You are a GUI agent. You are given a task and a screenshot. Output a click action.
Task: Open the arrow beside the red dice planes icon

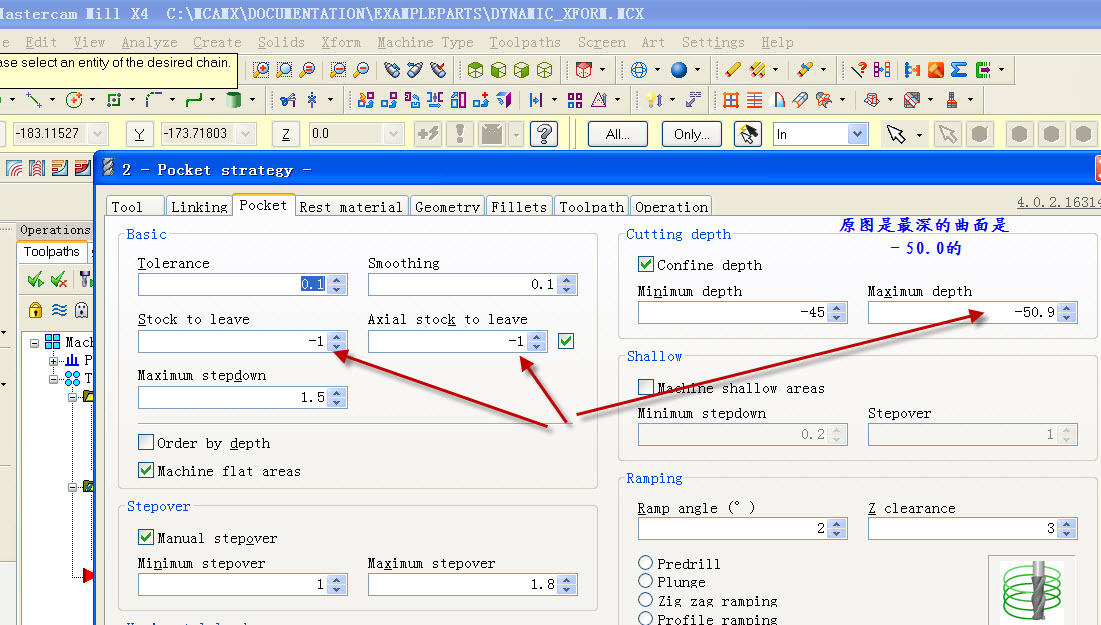coord(602,70)
